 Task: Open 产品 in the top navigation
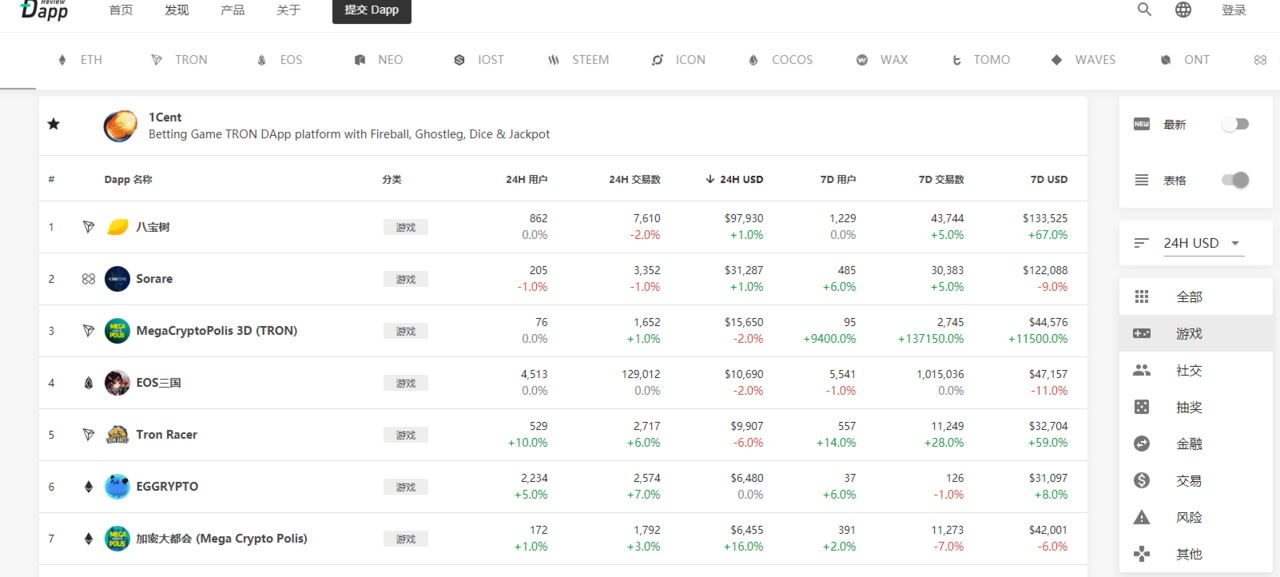click(x=233, y=10)
